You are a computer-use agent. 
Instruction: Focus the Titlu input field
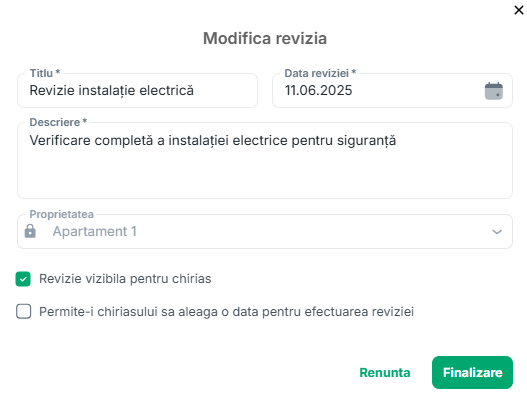137,90
